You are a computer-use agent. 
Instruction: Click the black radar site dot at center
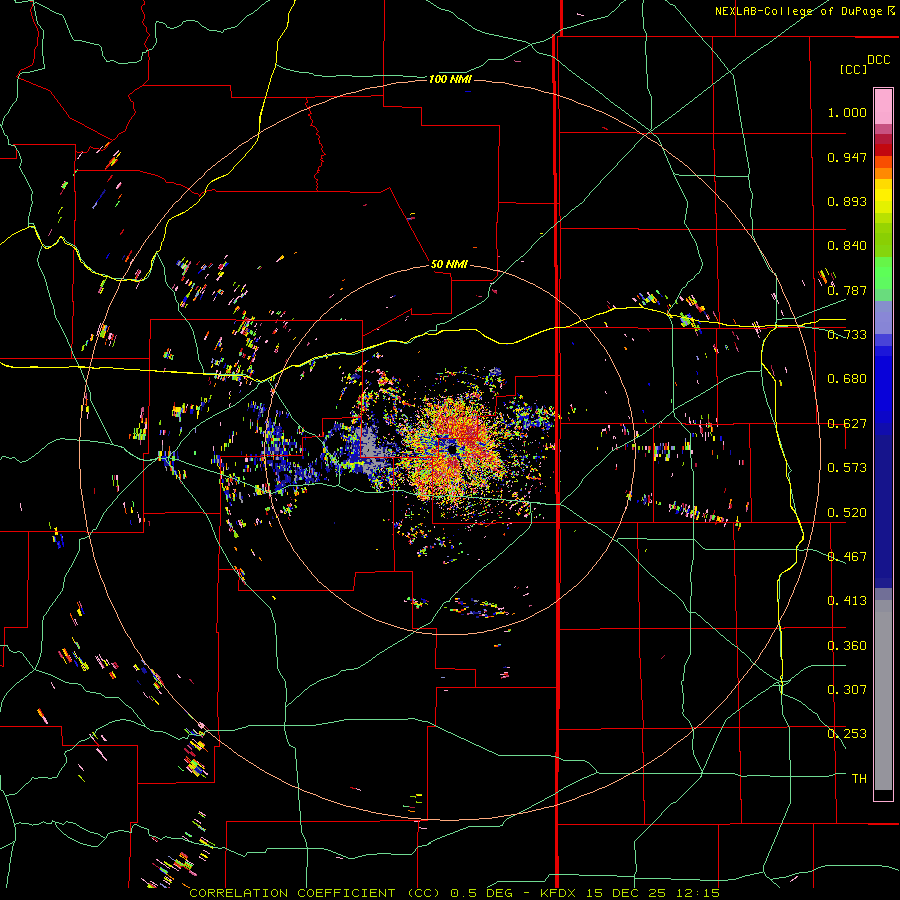tap(452, 449)
